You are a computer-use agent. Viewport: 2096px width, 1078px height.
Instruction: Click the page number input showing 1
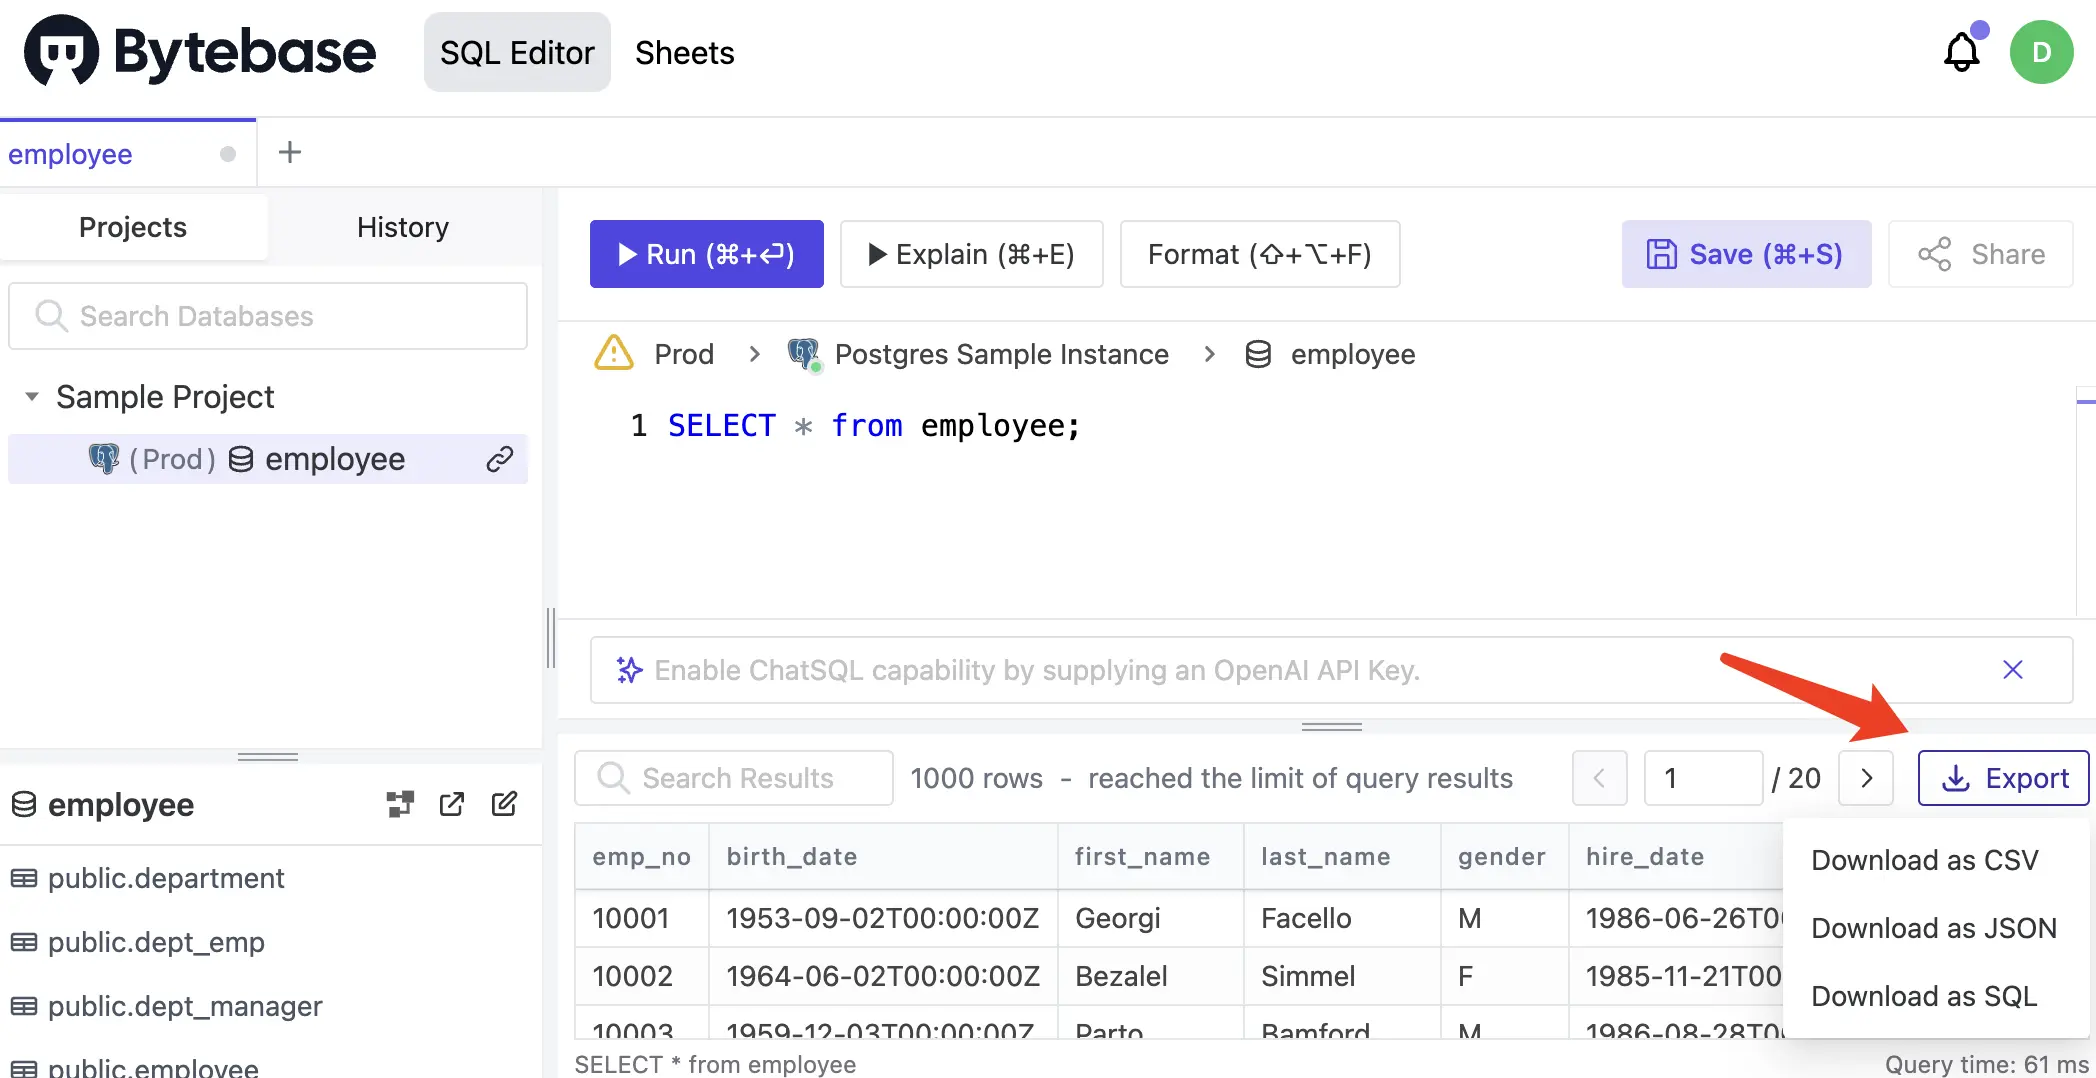coord(1702,778)
